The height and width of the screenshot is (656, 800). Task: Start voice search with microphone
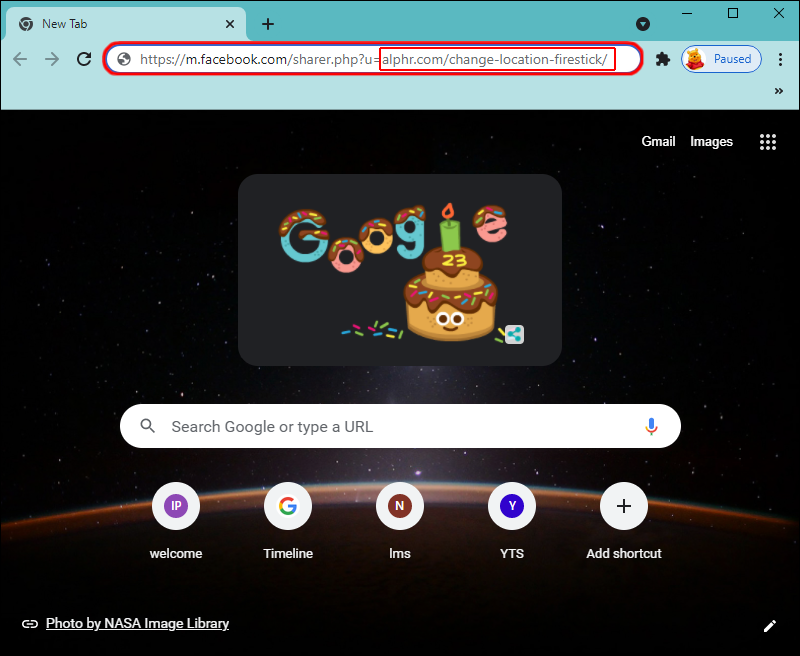point(651,426)
